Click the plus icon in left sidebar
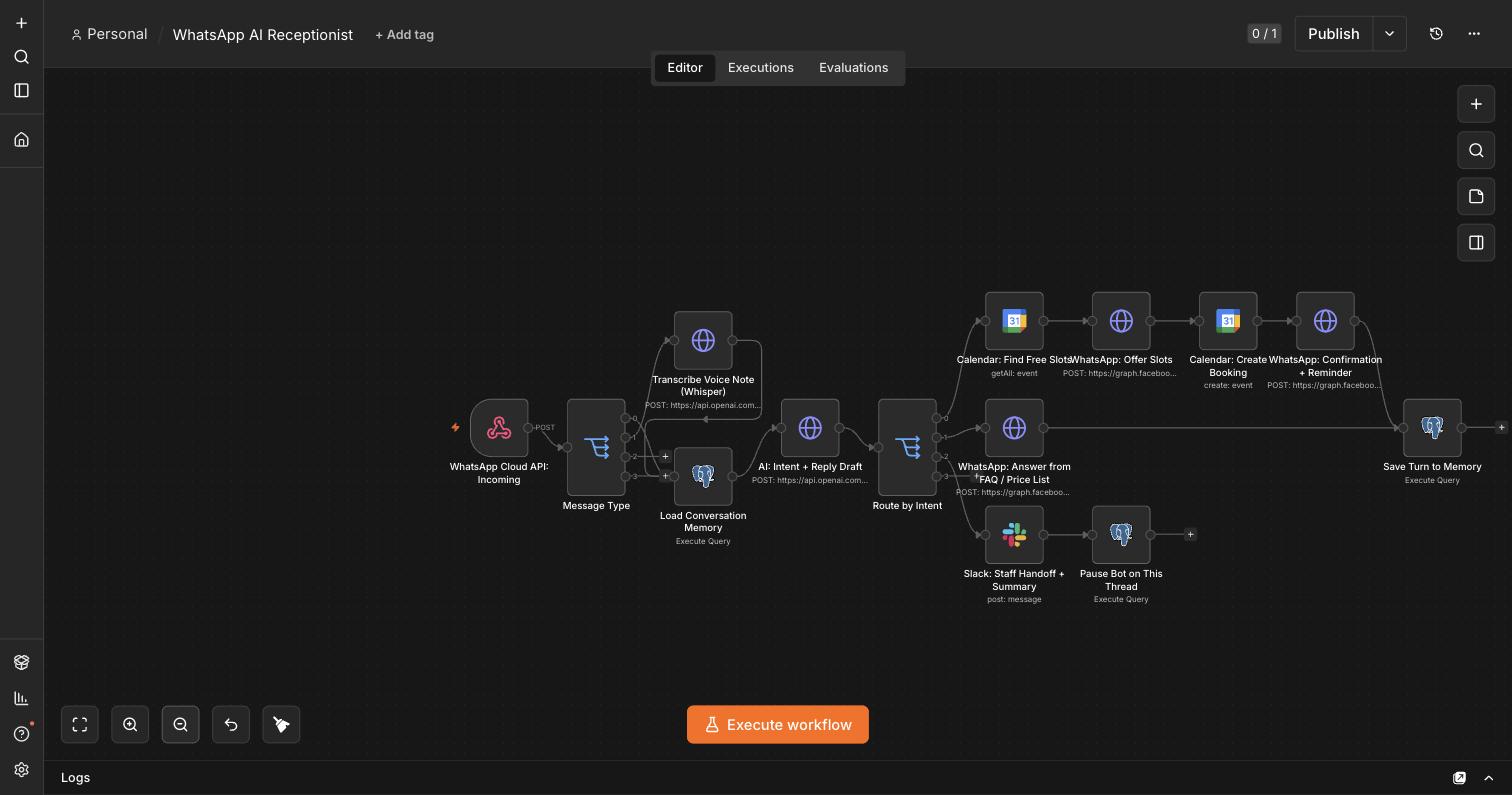The height and width of the screenshot is (795, 1512). tap(21, 23)
